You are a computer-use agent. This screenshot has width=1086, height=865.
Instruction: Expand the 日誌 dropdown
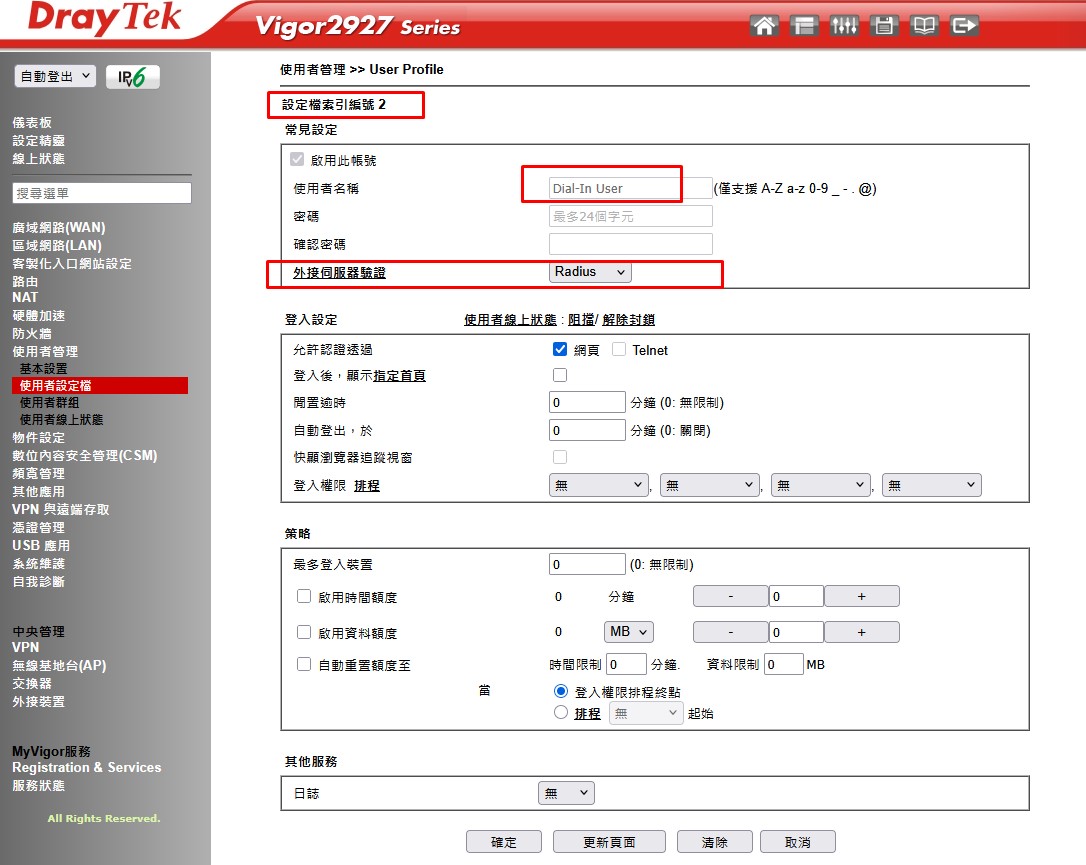[566, 793]
